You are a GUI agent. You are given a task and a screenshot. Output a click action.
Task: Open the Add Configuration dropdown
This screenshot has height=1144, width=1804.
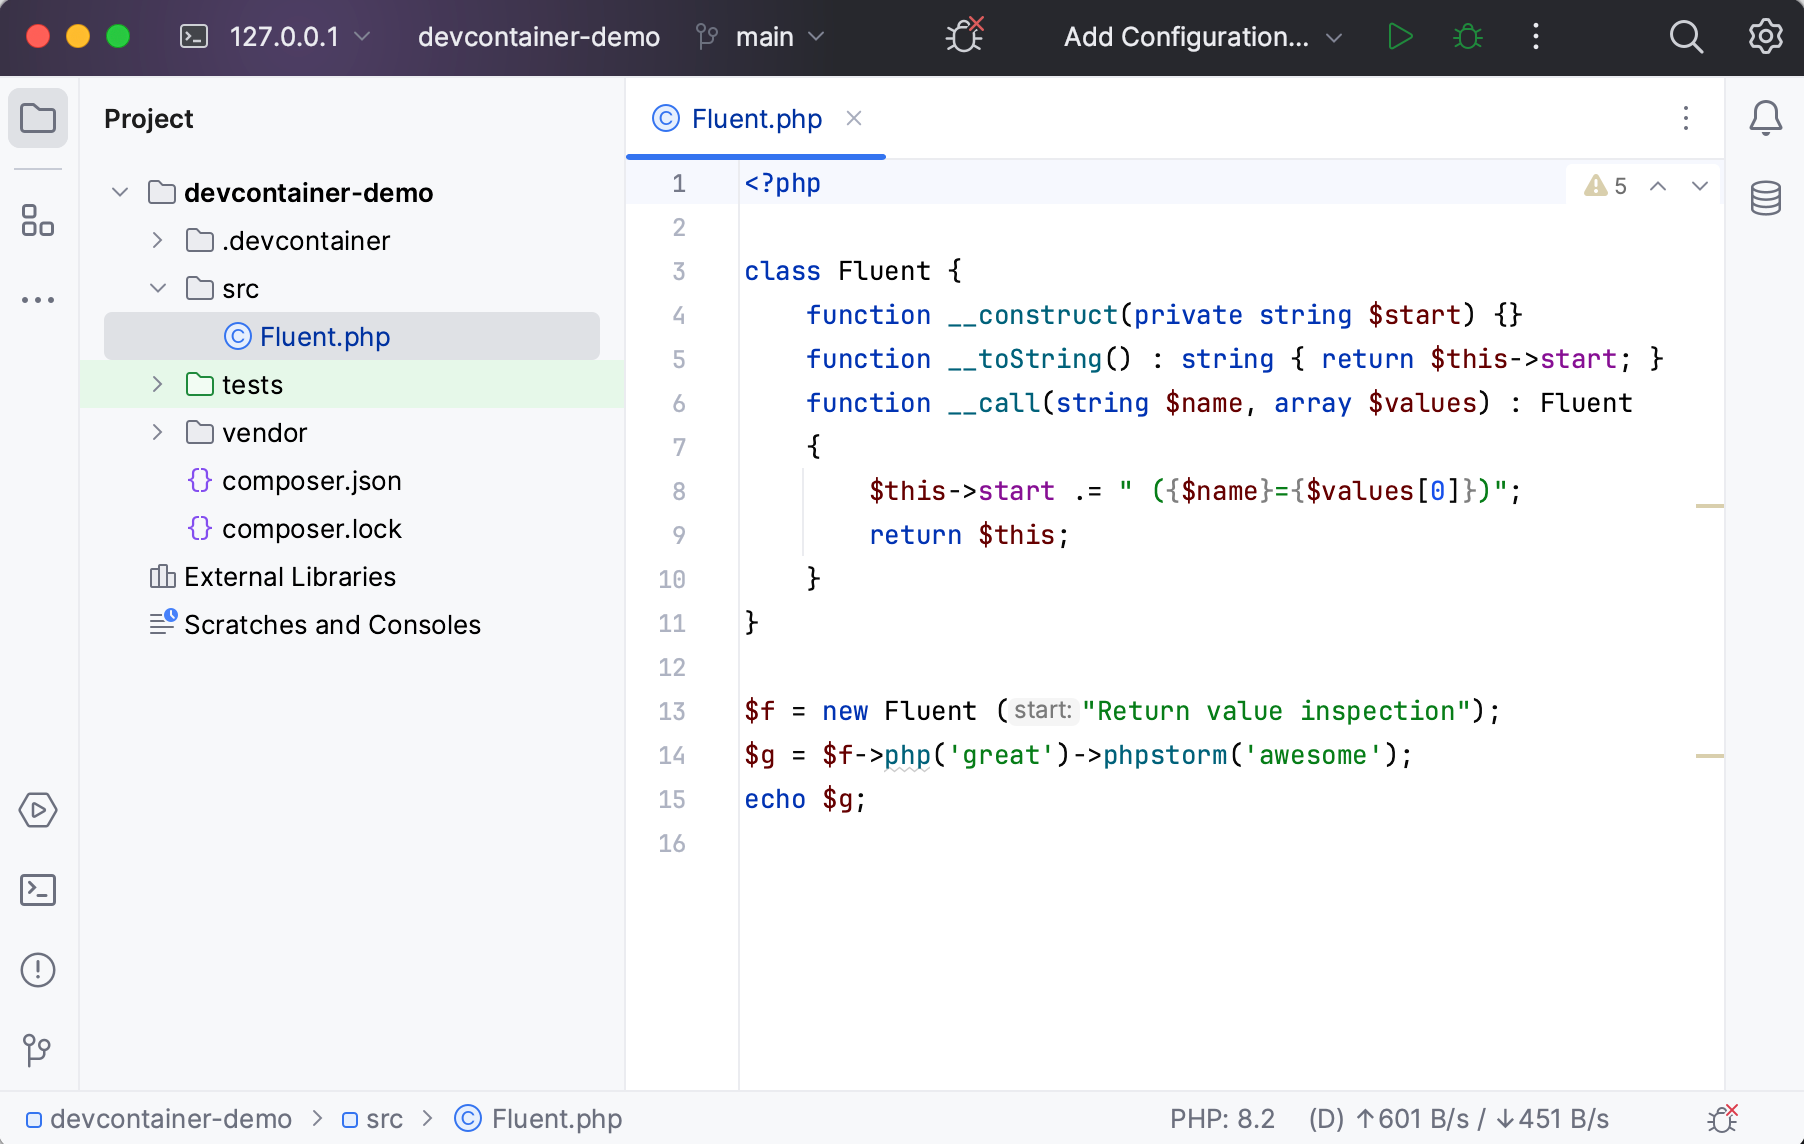[x=1198, y=37]
